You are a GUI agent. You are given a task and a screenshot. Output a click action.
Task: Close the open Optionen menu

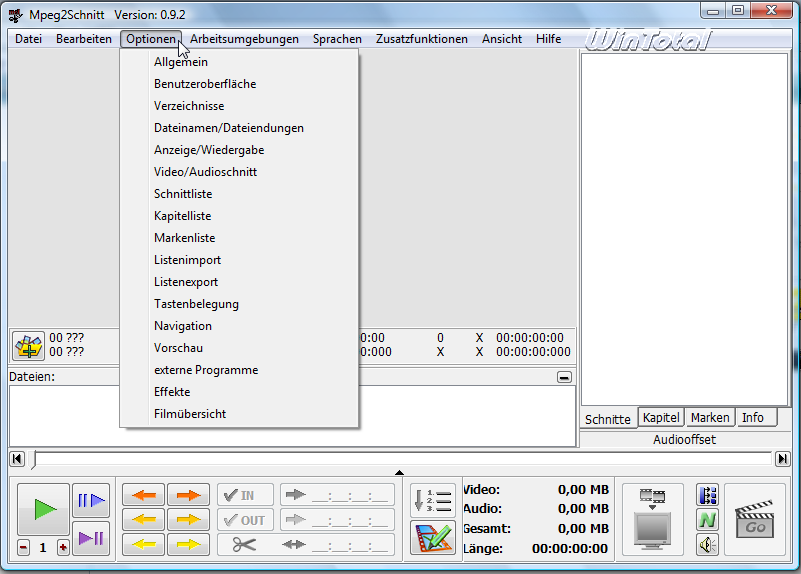click(x=151, y=39)
